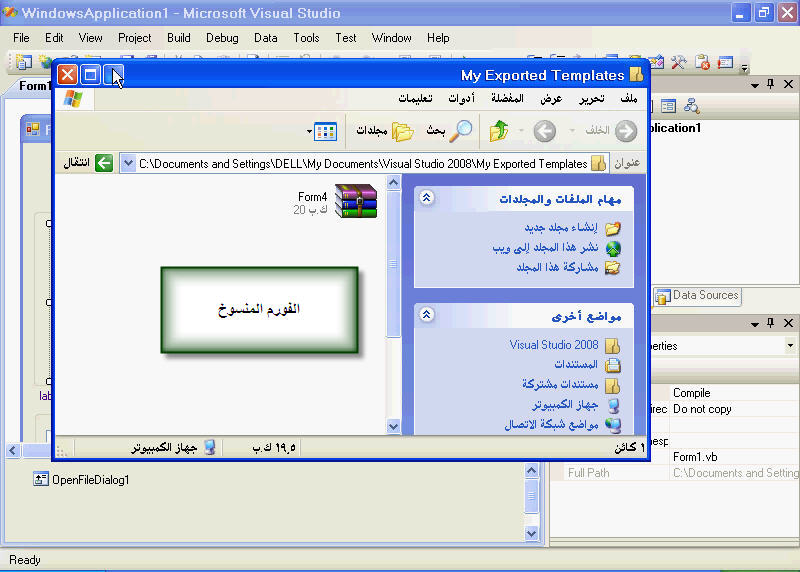
Task: Click the Visual Studio 2008 folder link
Action: [x=554, y=345]
